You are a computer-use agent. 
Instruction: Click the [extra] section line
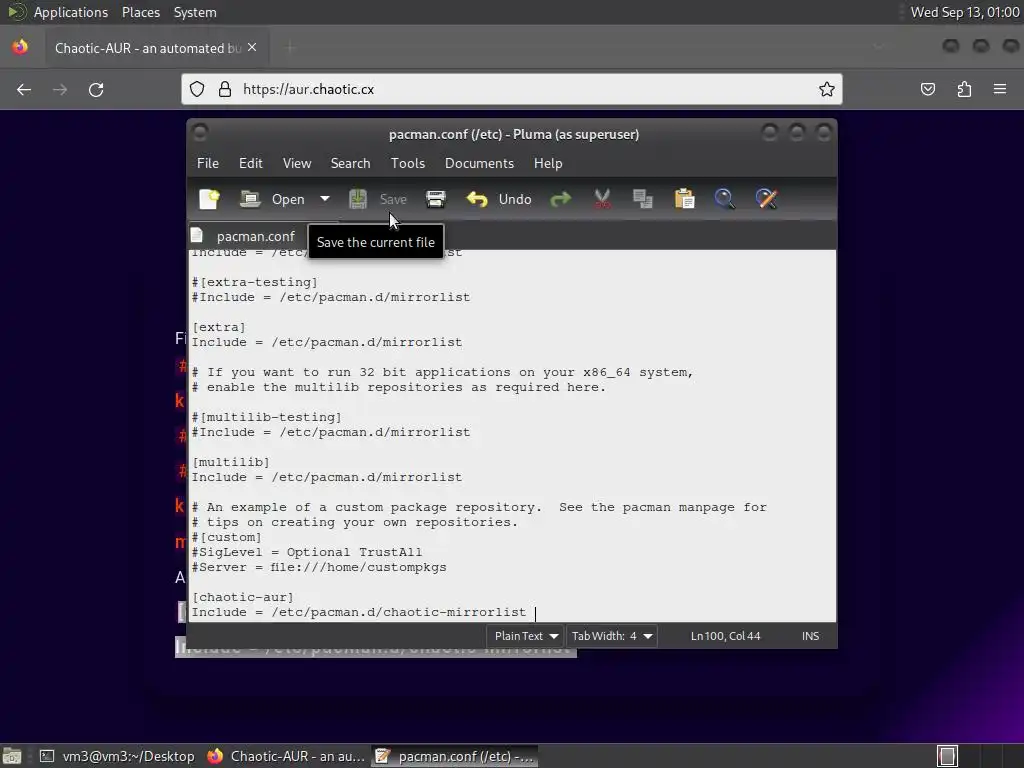pos(219,327)
